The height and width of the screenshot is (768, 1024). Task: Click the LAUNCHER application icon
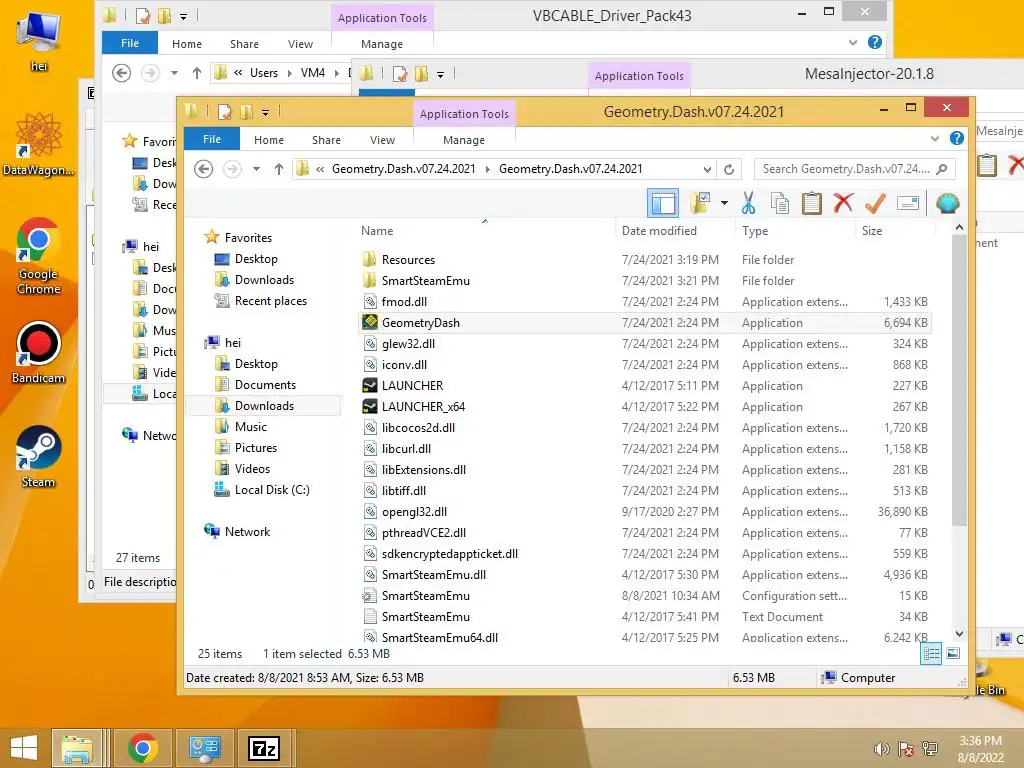pyautogui.click(x=370, y=385)
